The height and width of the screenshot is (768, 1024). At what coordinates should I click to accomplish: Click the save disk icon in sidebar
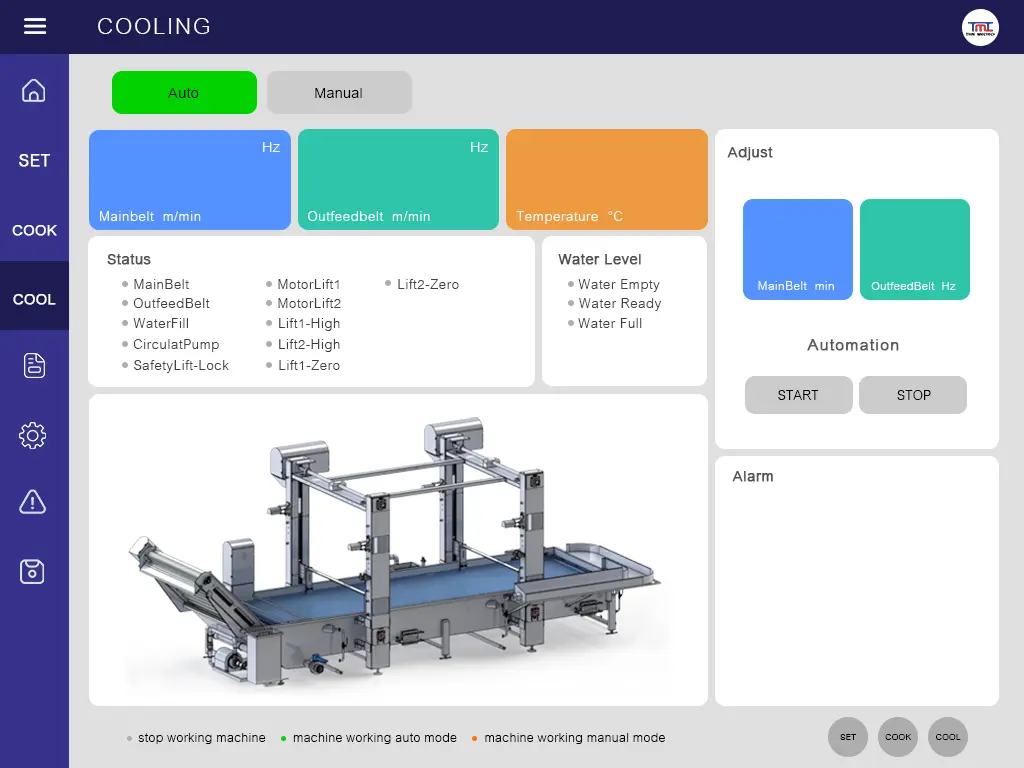coord(34,571)
